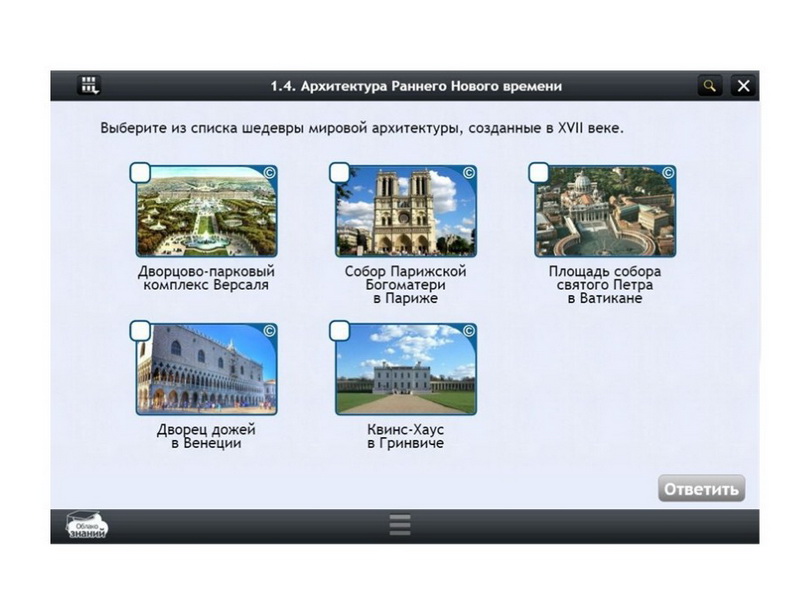Close the lesson with the X icon
The width and height of the screenshot is (800, 600).
742,86
